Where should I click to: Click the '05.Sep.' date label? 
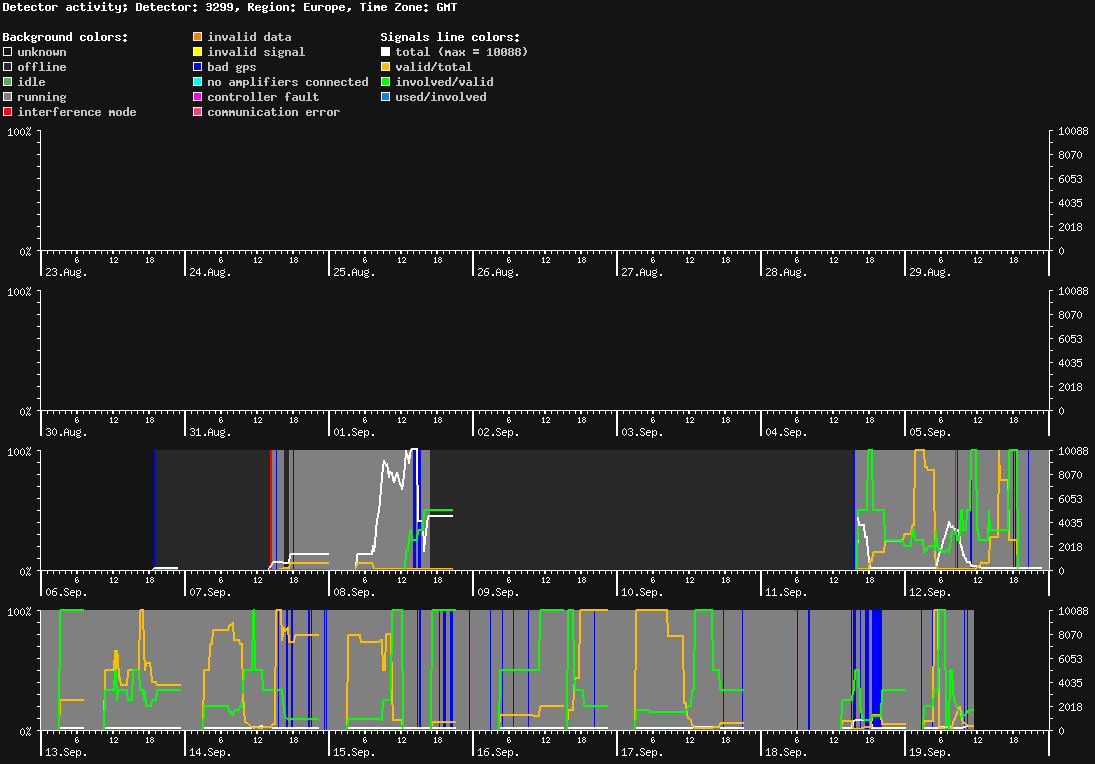(930, 432)
